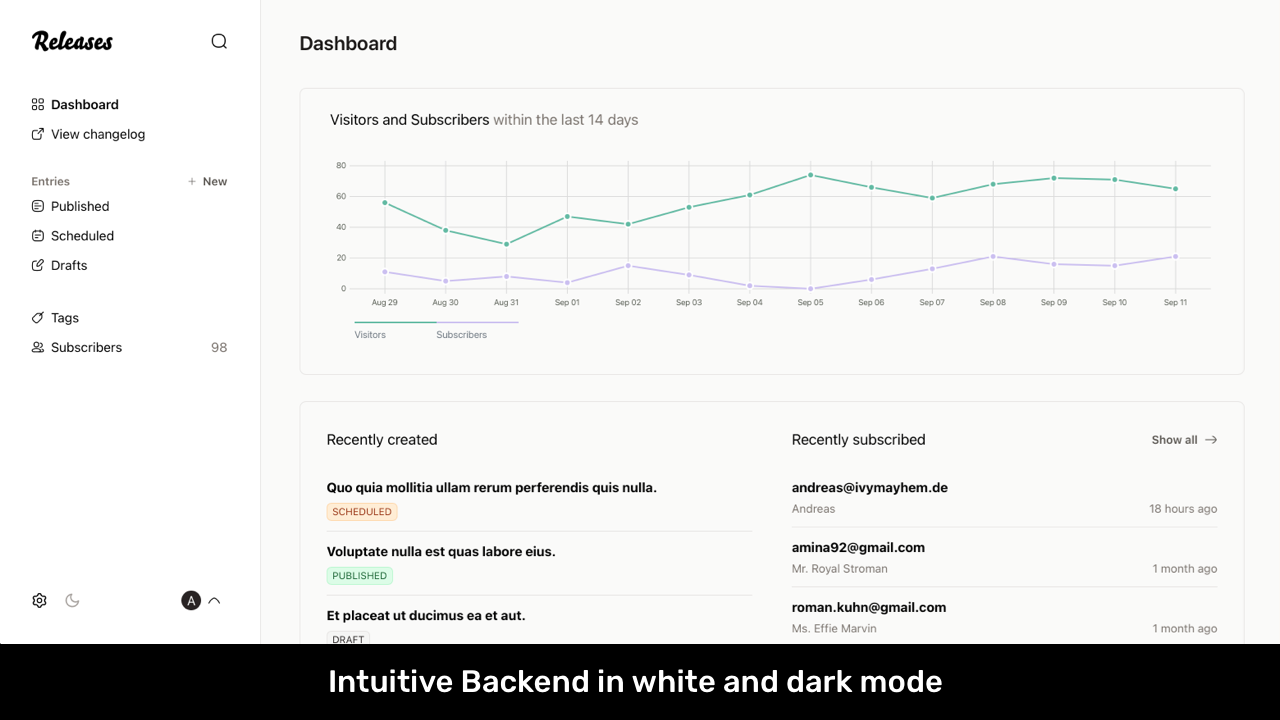
Task: Click the Entries section label
Action: point(50,181)
